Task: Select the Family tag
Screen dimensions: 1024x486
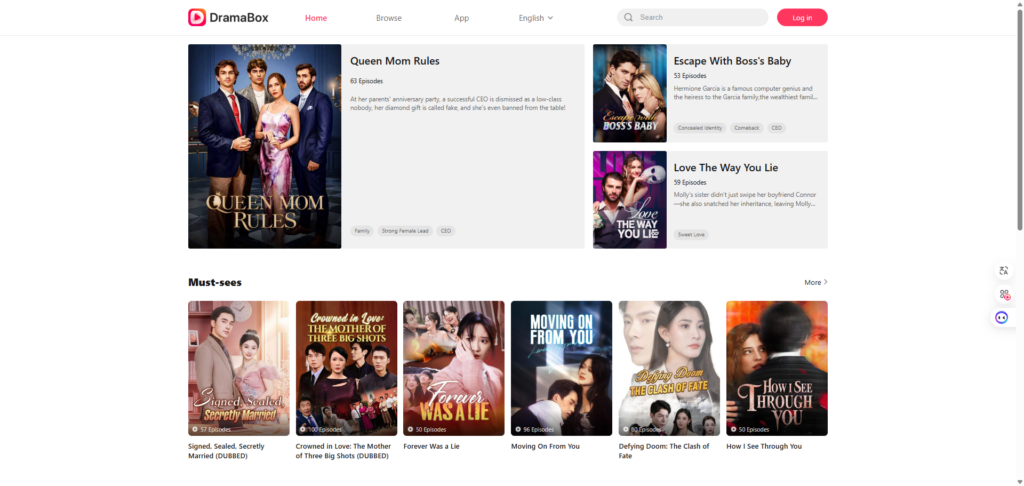Action: pyautogui.click(x=362, y=231)
